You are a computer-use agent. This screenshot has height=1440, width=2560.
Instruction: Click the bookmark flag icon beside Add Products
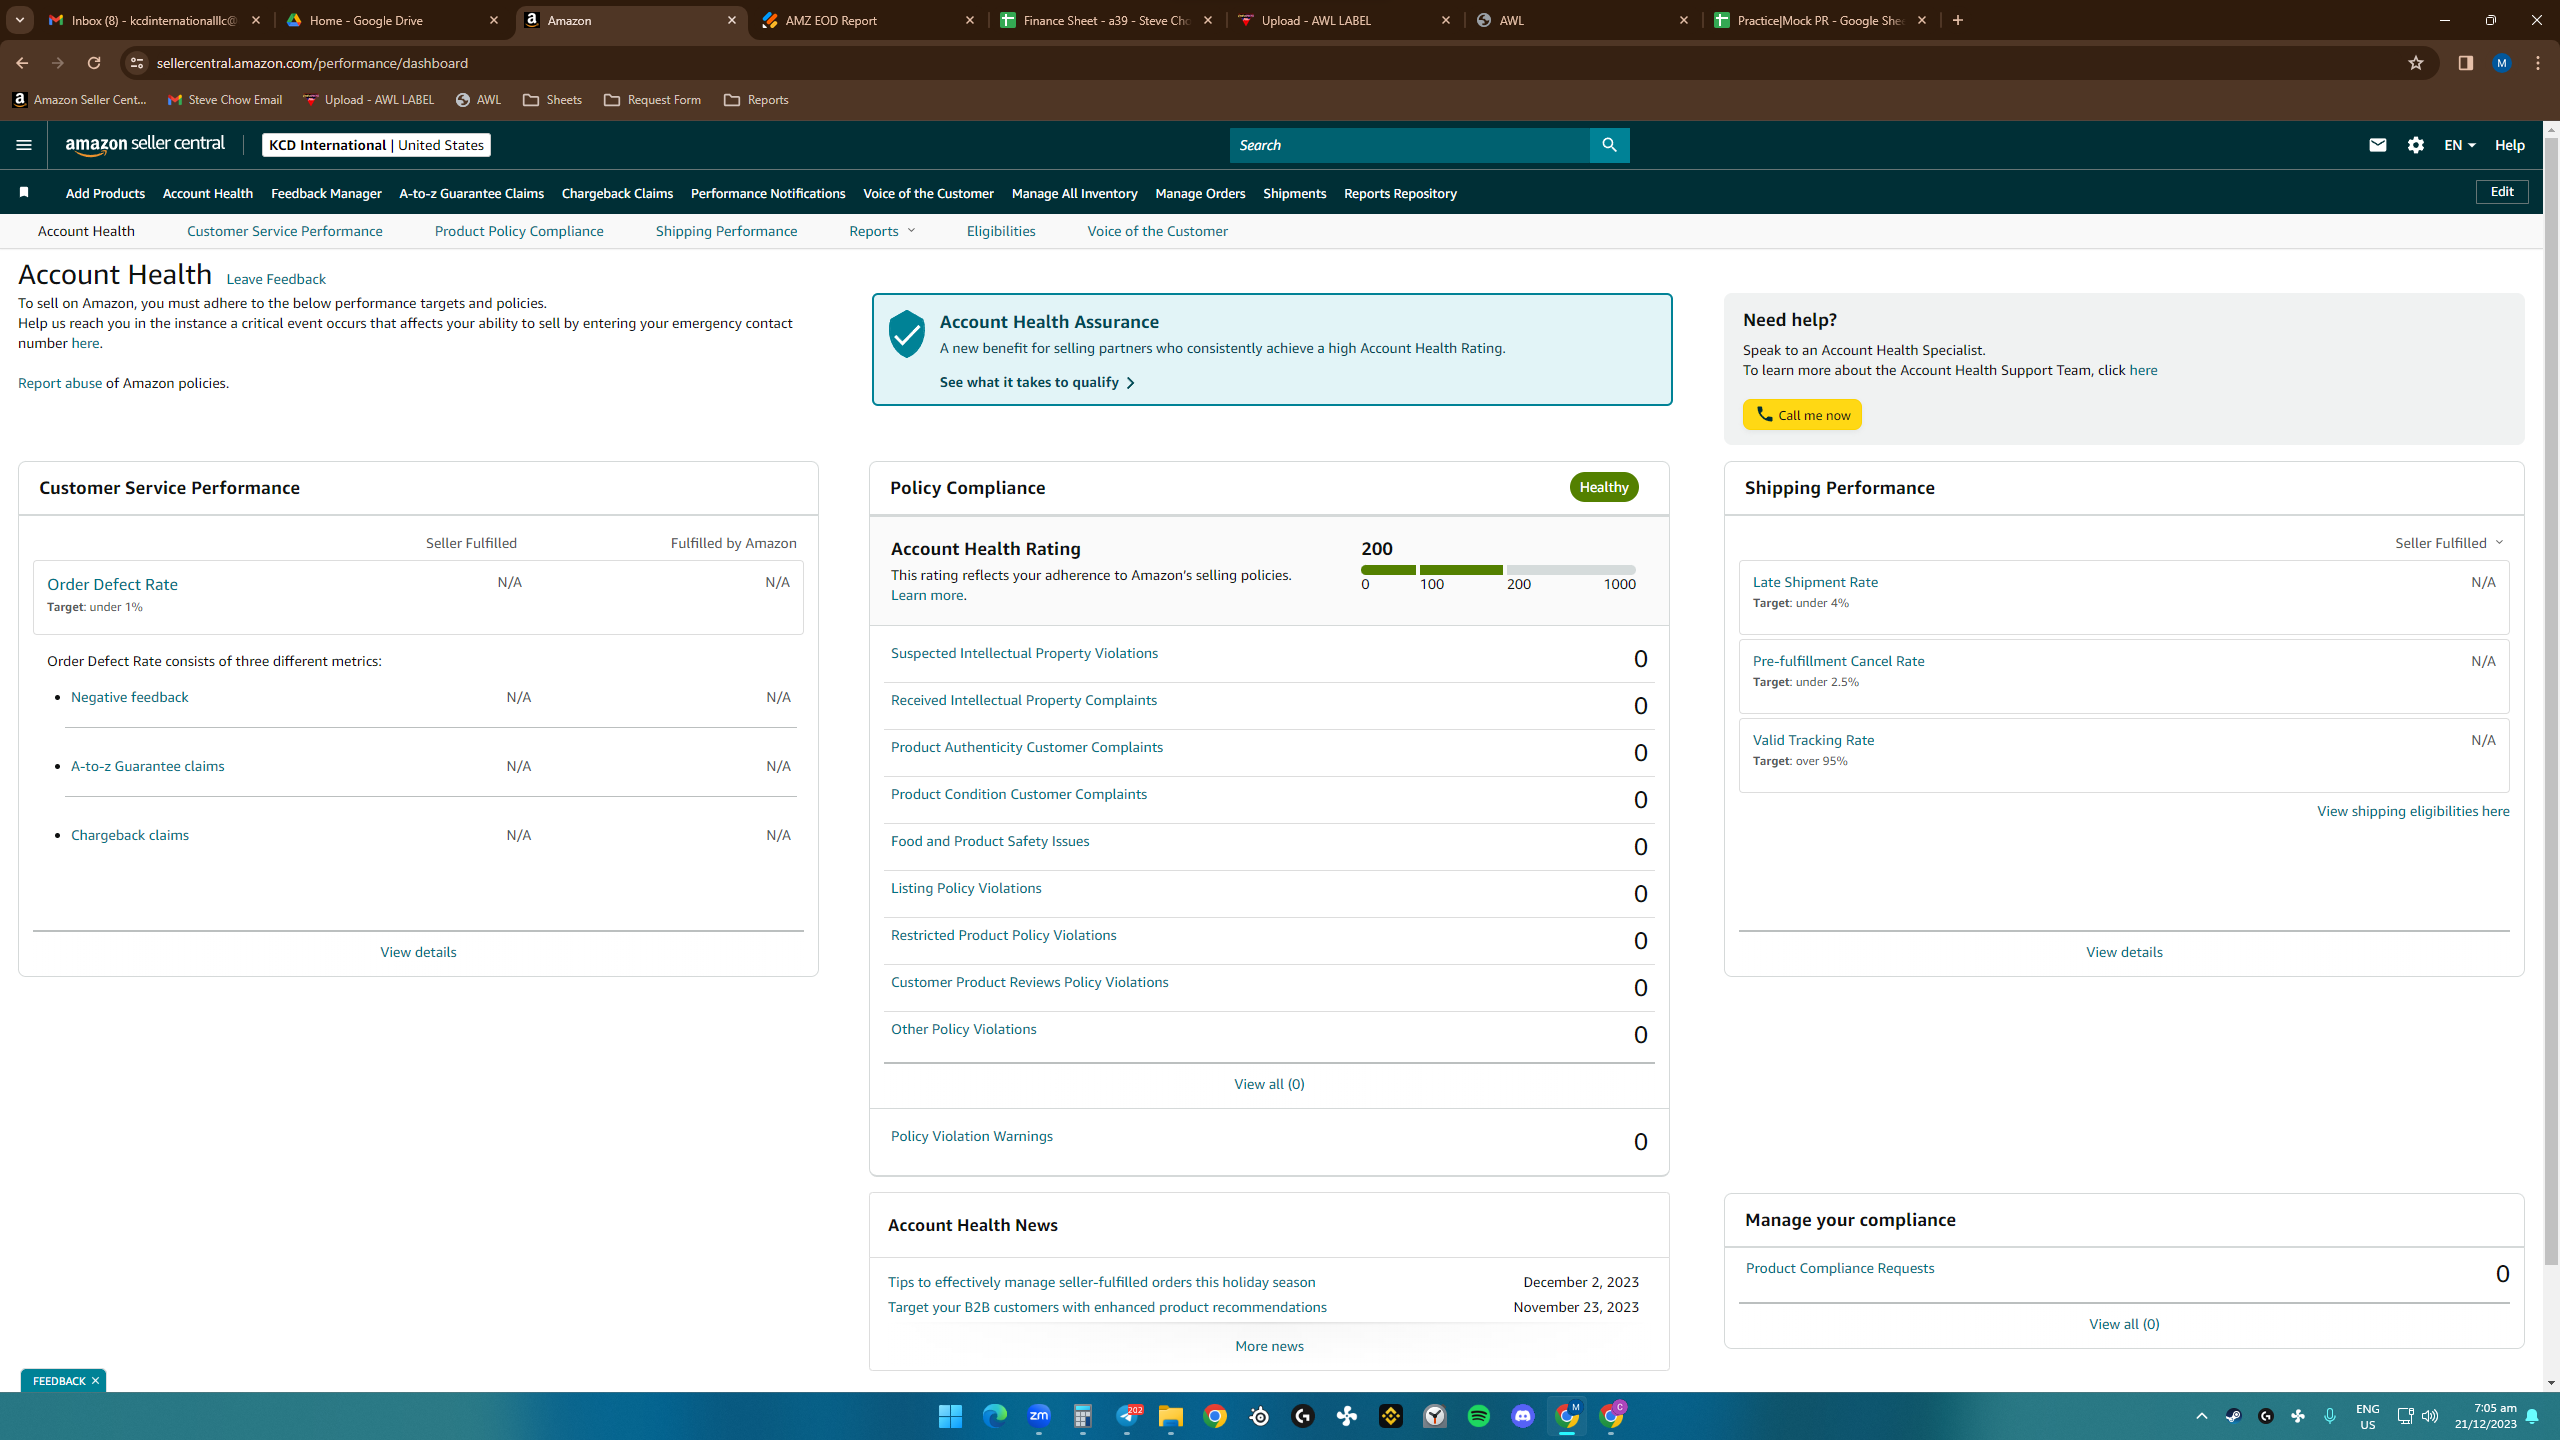tap(24, 192)
